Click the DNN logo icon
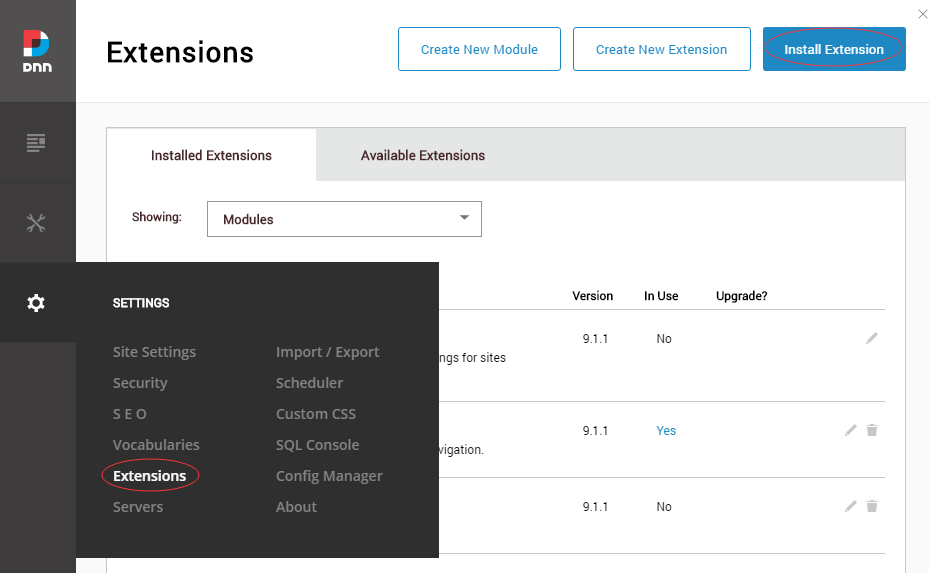Viewport: 929px width, 573px height. (x=37, y=51)
